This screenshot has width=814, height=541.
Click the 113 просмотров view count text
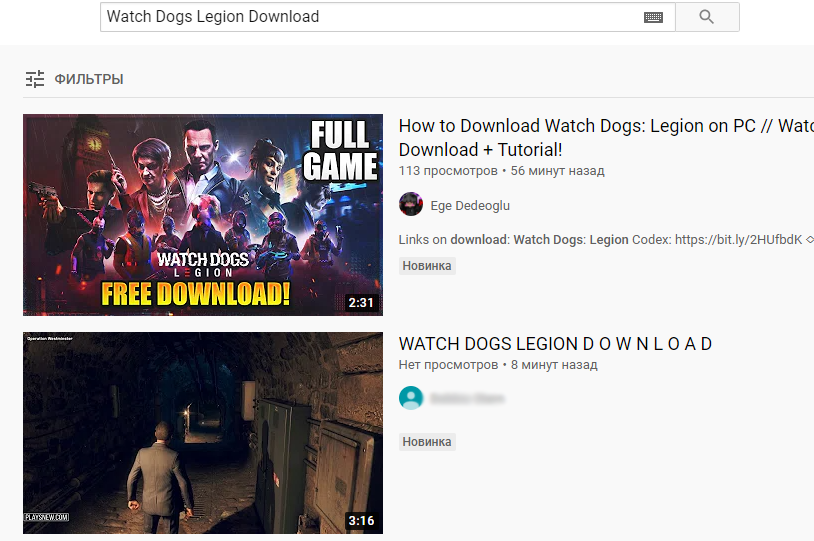448,171
